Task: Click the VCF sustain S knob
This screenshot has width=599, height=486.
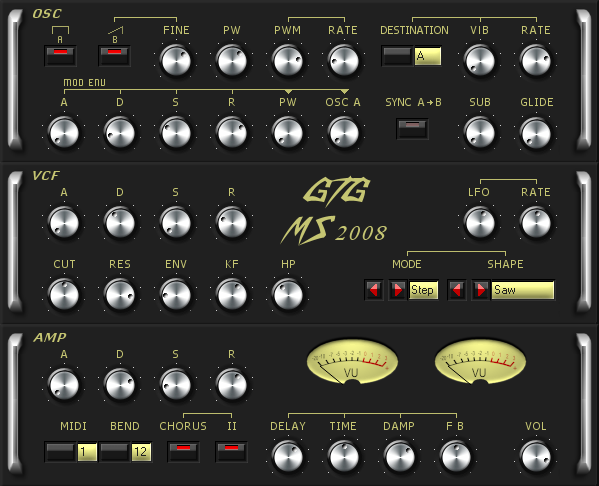Action: (x=176, y=223)
